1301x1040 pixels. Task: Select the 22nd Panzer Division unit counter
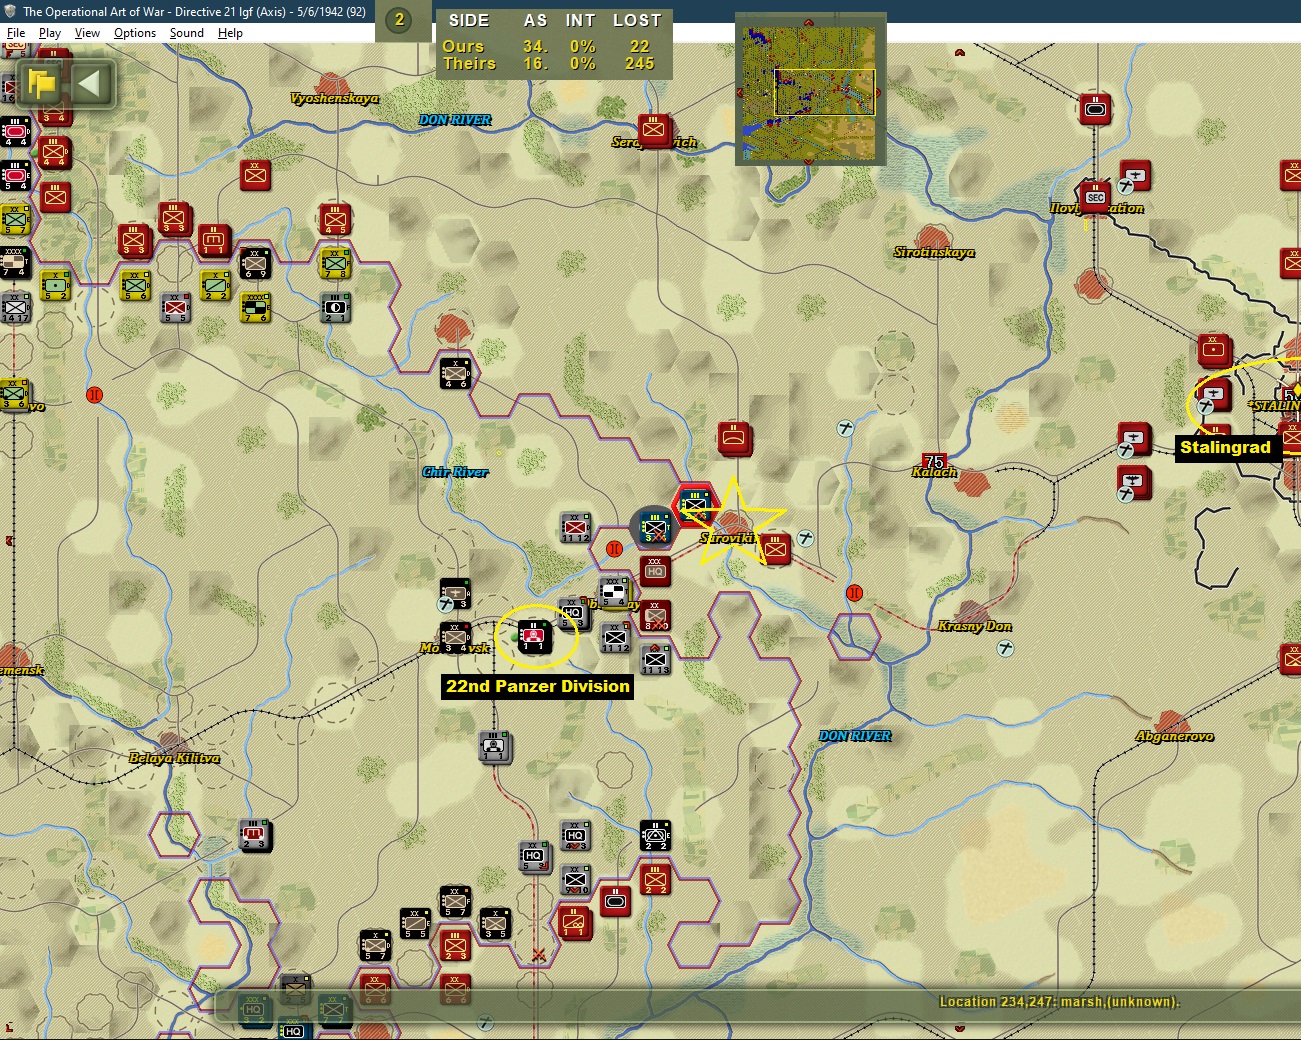(535, 637)
